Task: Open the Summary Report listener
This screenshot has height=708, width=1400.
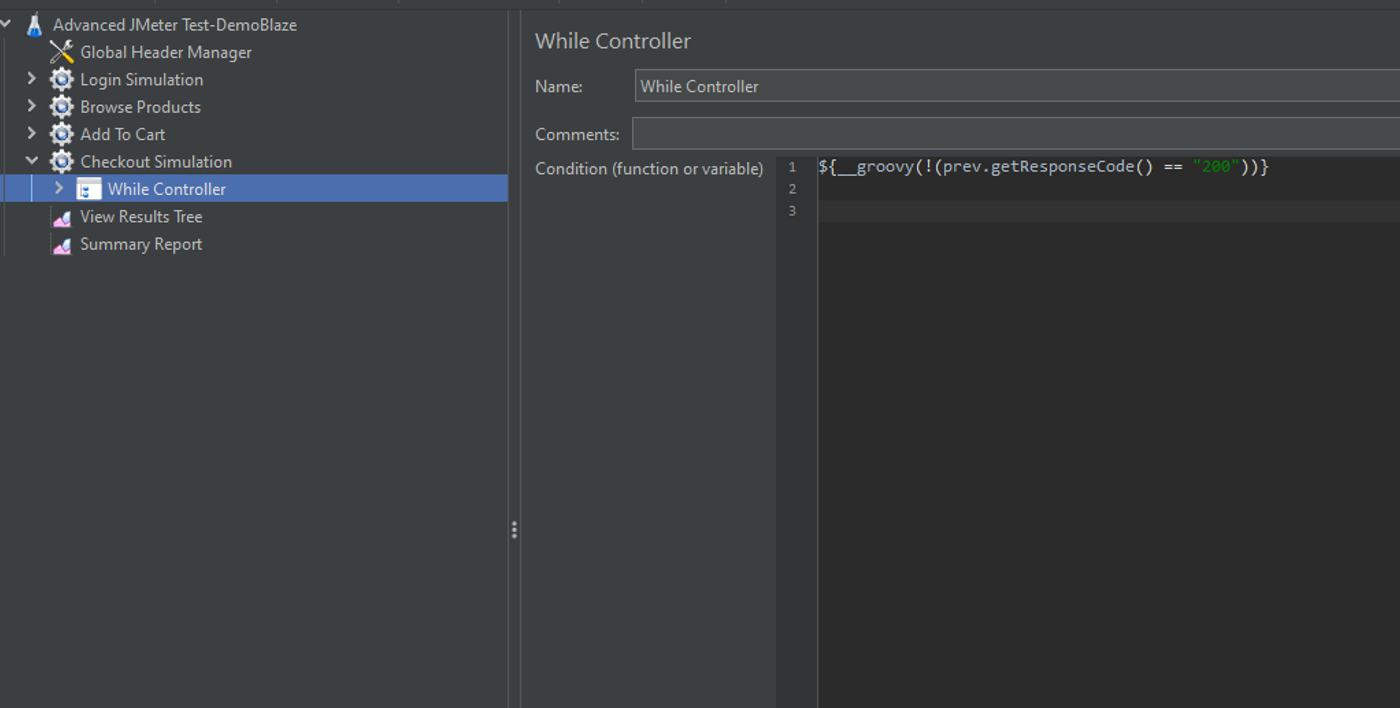Action: [x=141, y=244]
